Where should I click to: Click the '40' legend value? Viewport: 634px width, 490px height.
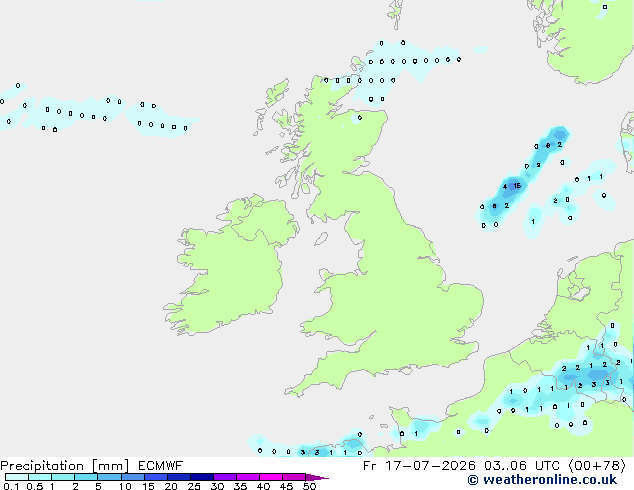click(263, 486)
